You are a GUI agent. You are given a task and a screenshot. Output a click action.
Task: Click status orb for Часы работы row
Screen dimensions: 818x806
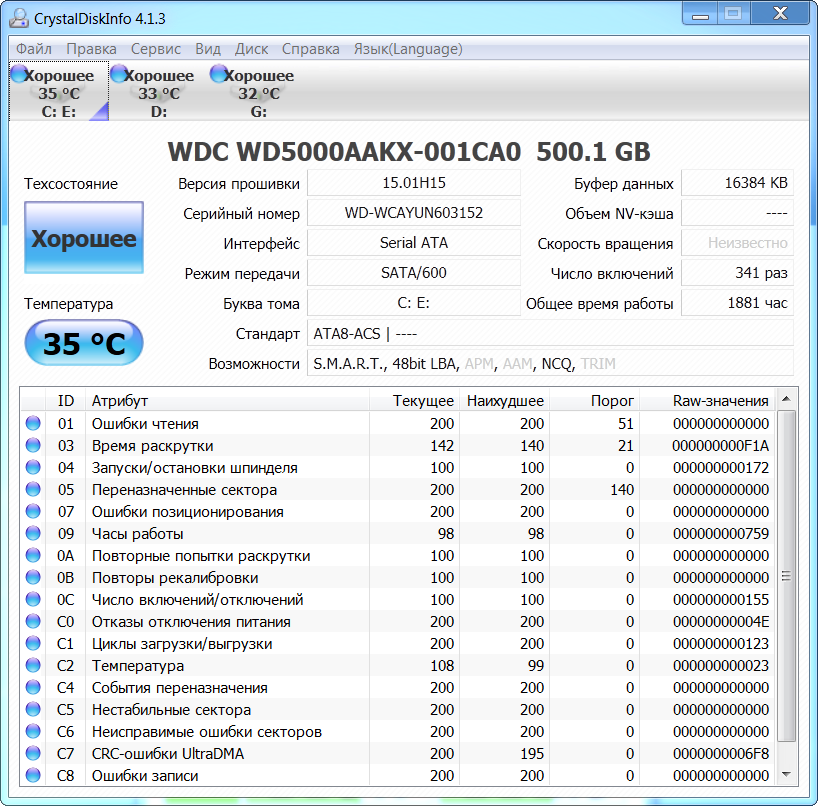(x=33, y=533)
